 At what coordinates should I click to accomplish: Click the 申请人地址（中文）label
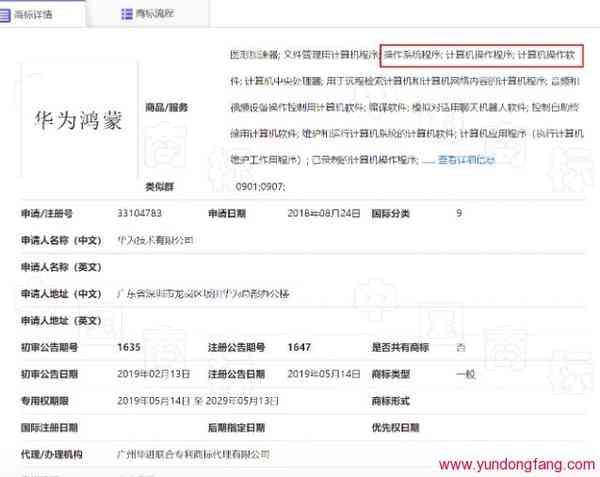(61, 294)
